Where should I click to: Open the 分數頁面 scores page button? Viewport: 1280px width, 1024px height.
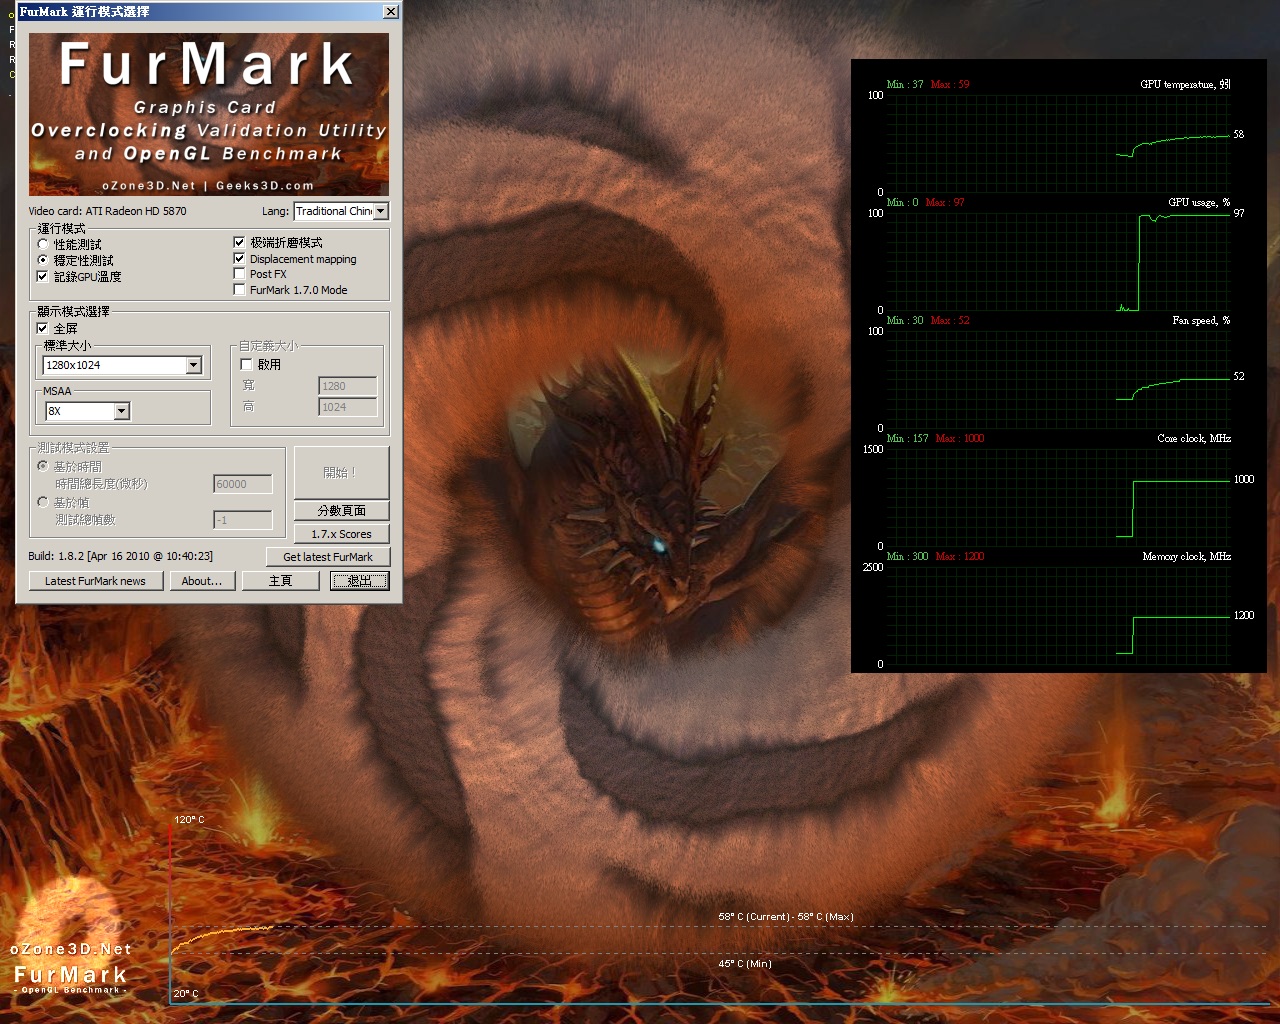point(341,510)
